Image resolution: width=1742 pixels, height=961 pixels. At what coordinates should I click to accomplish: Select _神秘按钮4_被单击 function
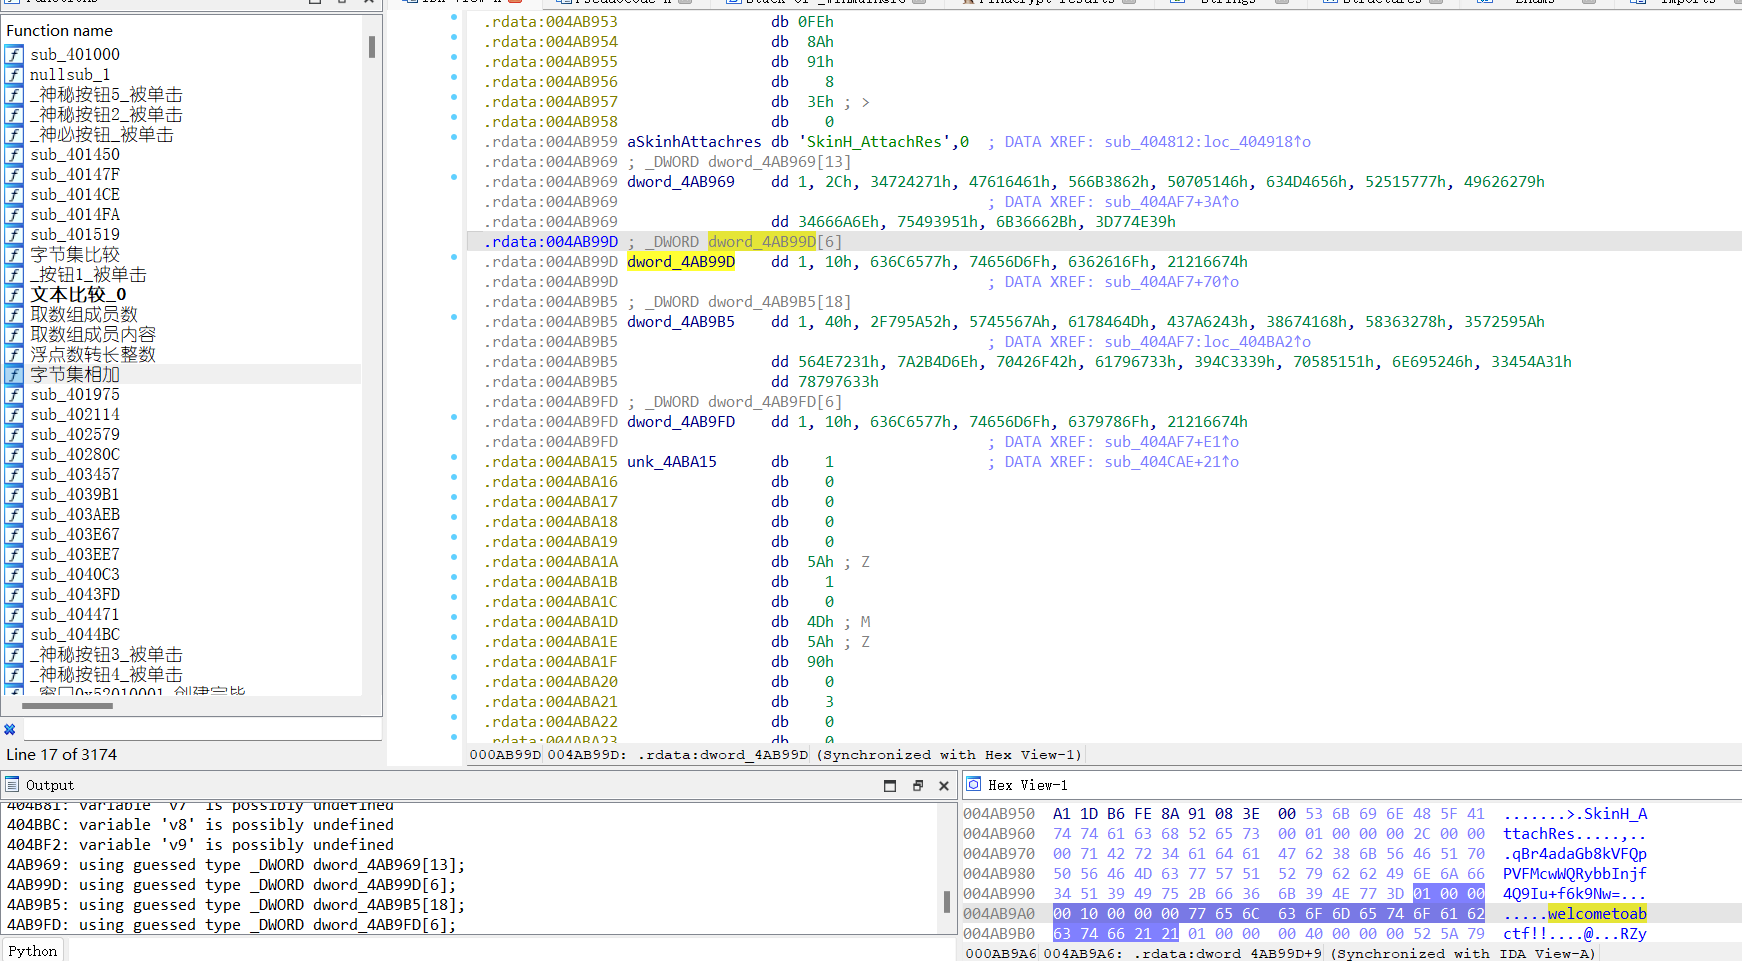click(106, 675)
